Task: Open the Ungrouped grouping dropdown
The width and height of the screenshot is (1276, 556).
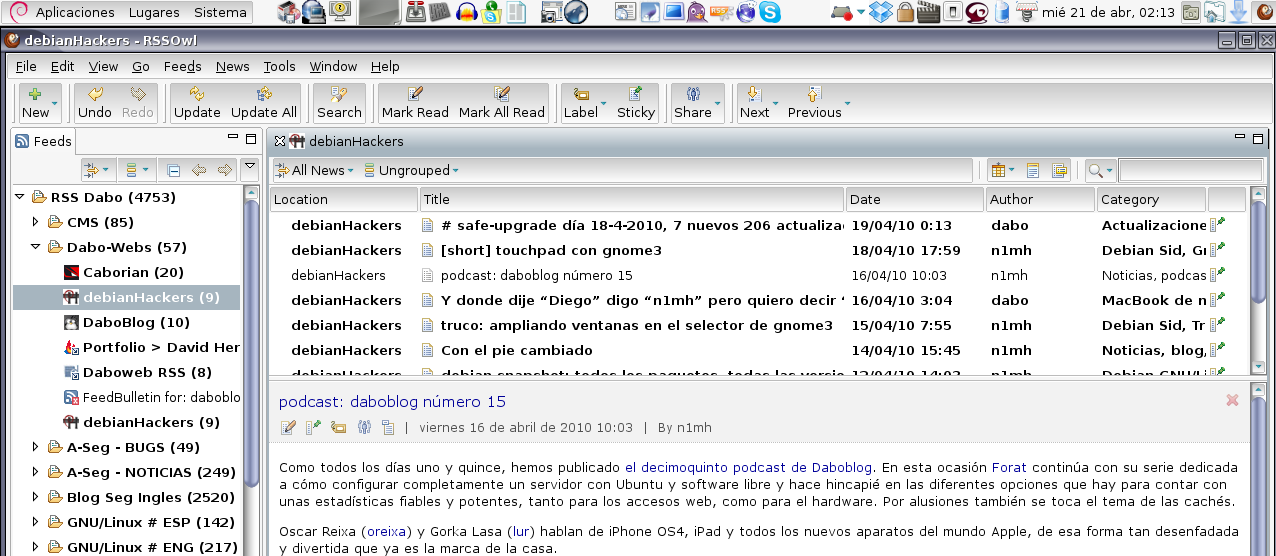Action: click(x=411, y=170)
